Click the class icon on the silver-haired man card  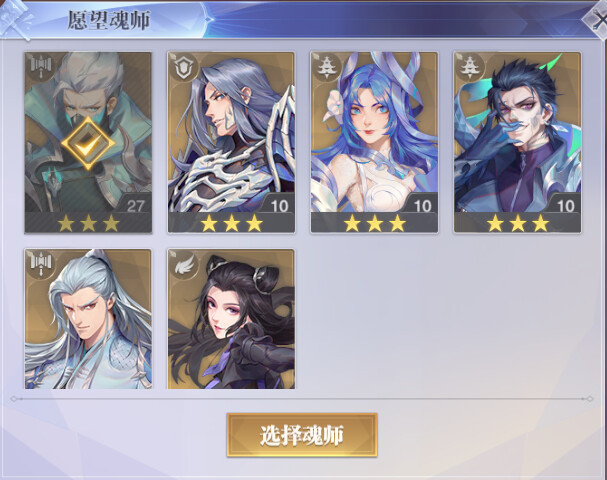(41, 263)
